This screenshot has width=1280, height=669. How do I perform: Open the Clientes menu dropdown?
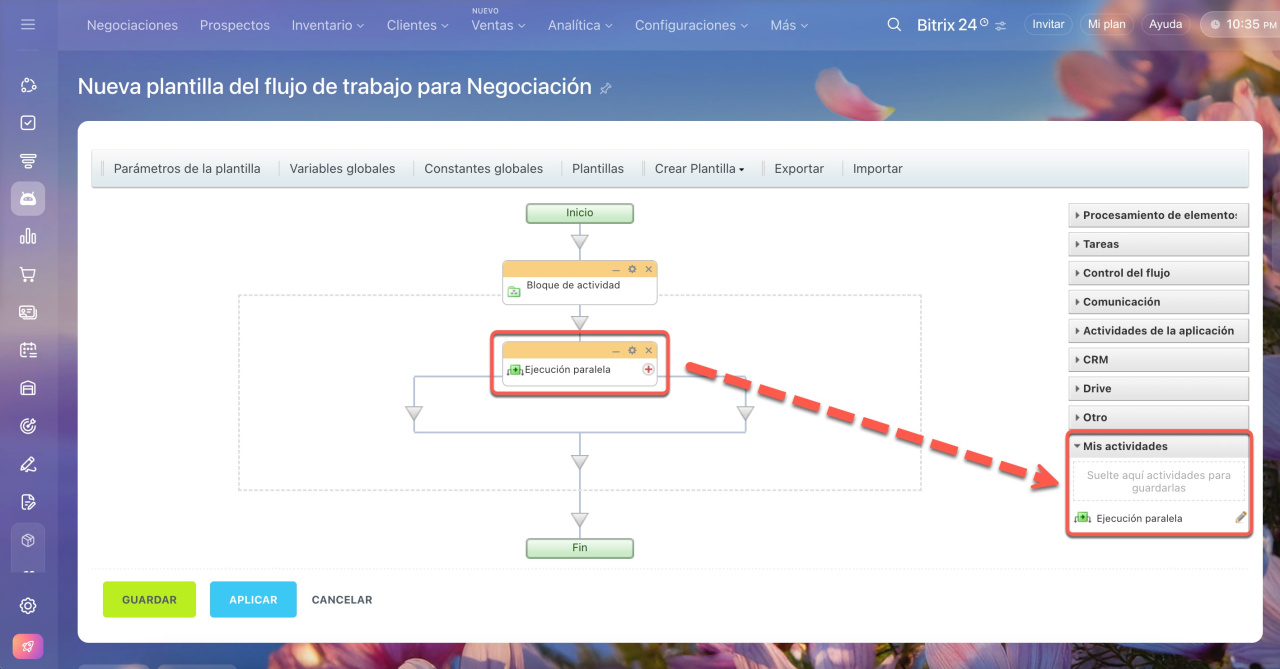tap(418, 25)
